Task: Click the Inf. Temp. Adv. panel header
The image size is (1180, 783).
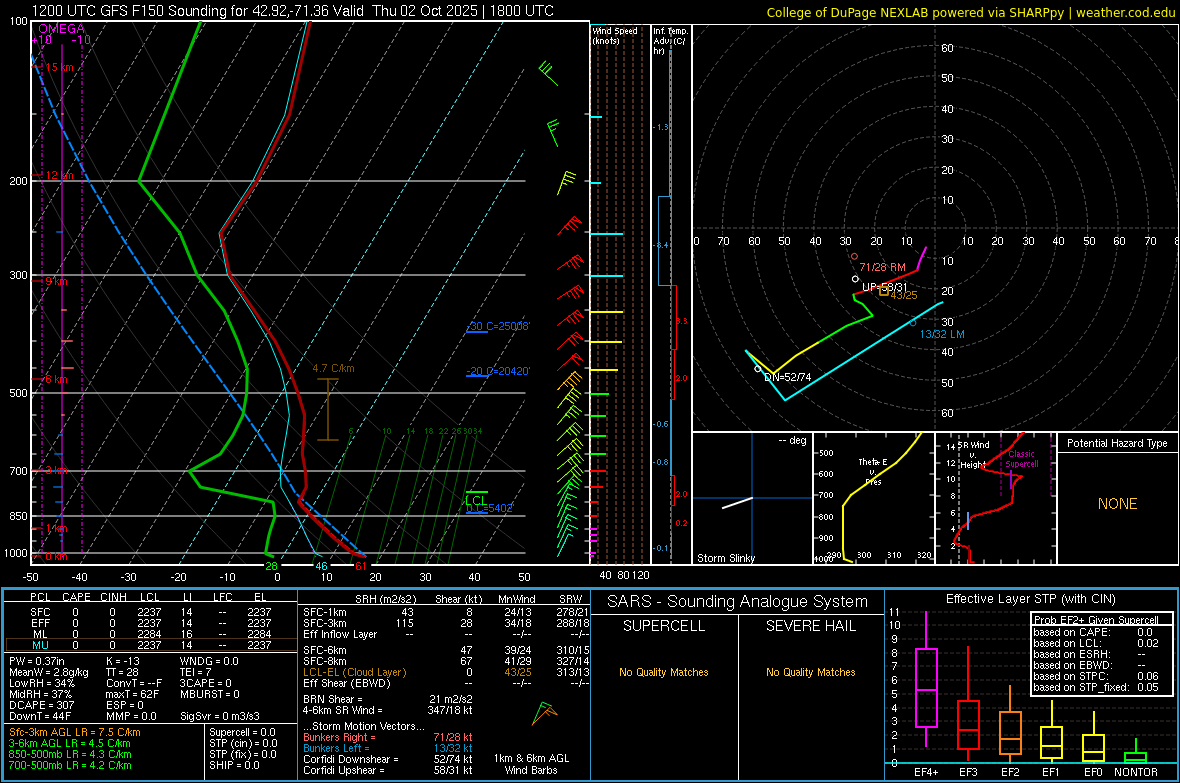Action: (x=670, y=41)
